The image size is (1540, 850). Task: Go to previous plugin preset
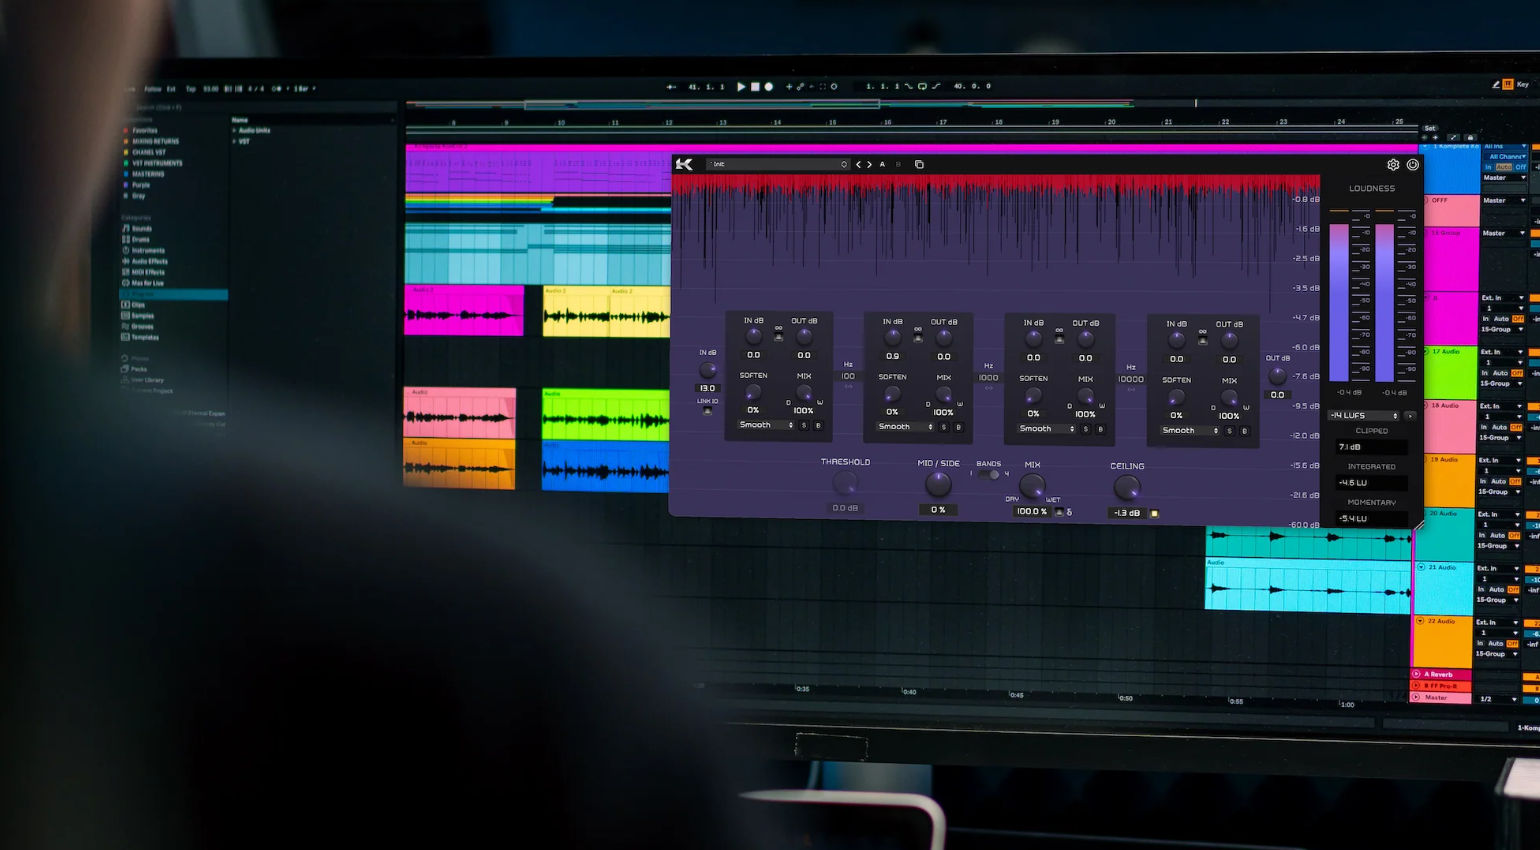point(858,164)
